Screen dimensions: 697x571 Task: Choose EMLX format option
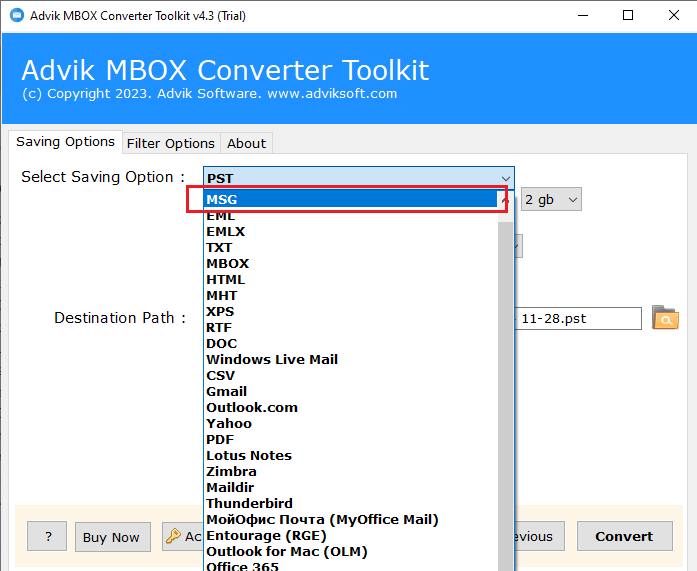[350, 232]
